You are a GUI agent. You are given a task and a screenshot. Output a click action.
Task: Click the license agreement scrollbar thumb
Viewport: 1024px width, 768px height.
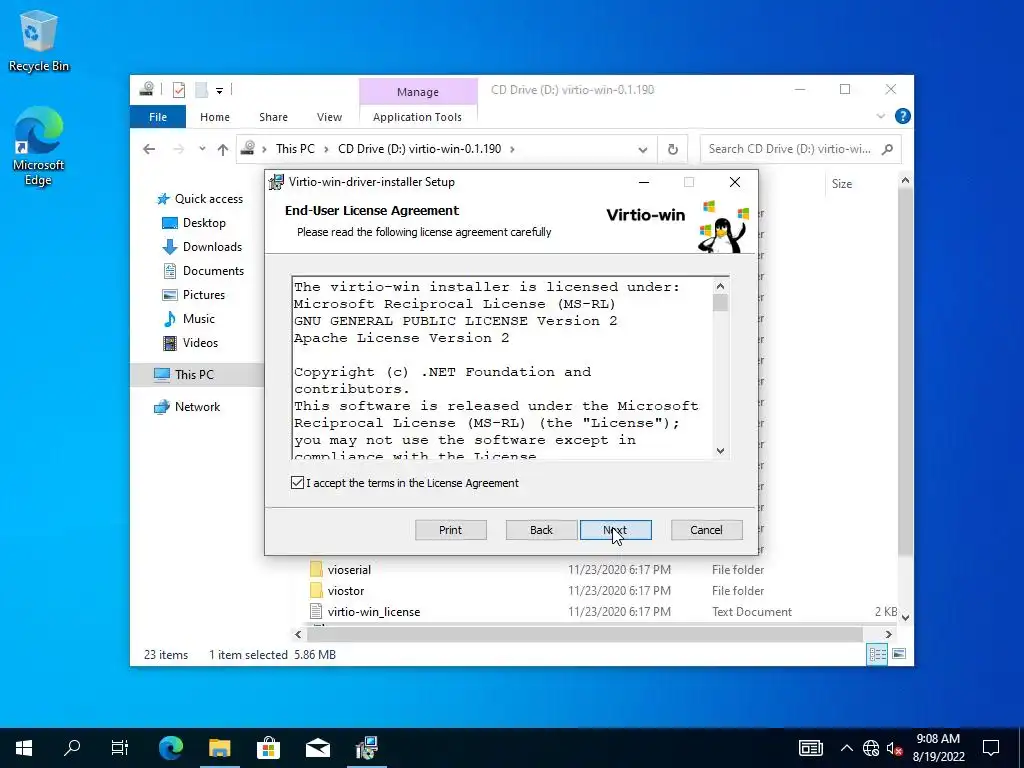click(x=720, y=303)
